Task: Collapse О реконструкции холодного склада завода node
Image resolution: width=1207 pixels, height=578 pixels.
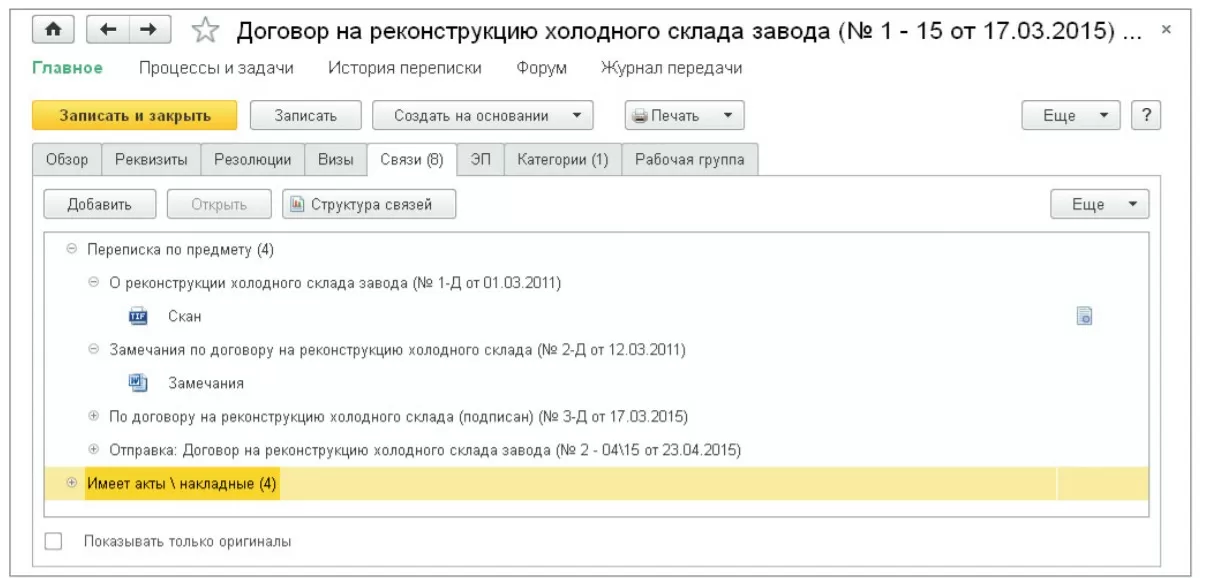Action: [94, 283]
